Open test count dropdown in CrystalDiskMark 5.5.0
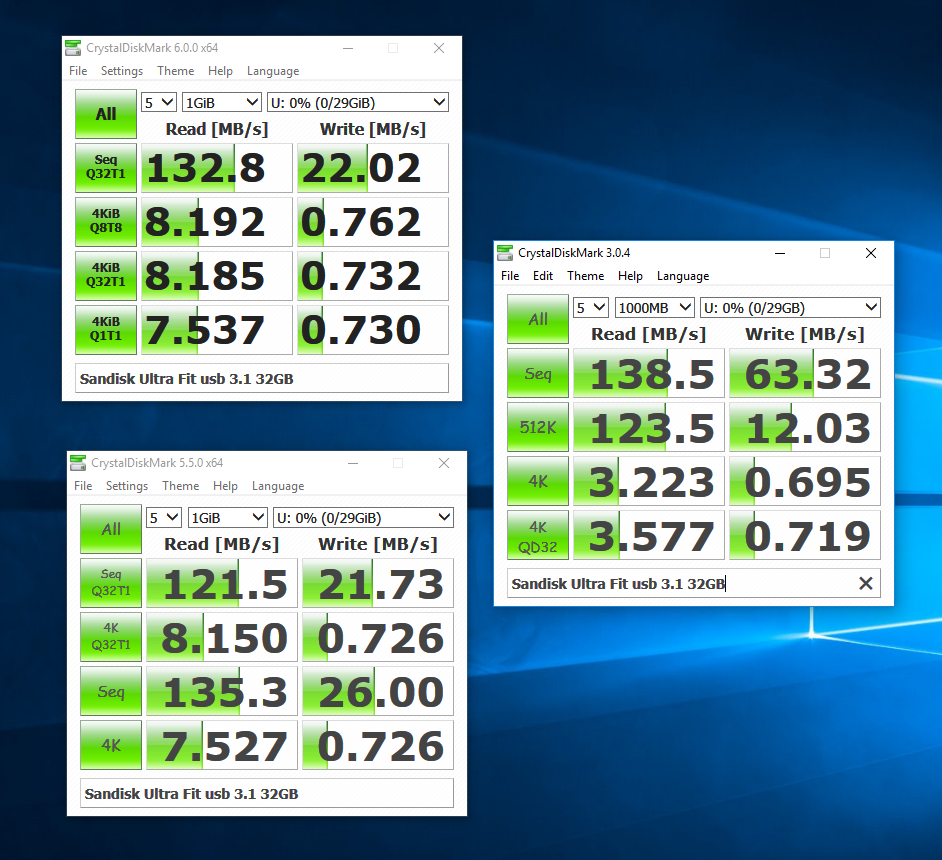The width and height of the screenshot is (942, 860). tap(163, 517)
